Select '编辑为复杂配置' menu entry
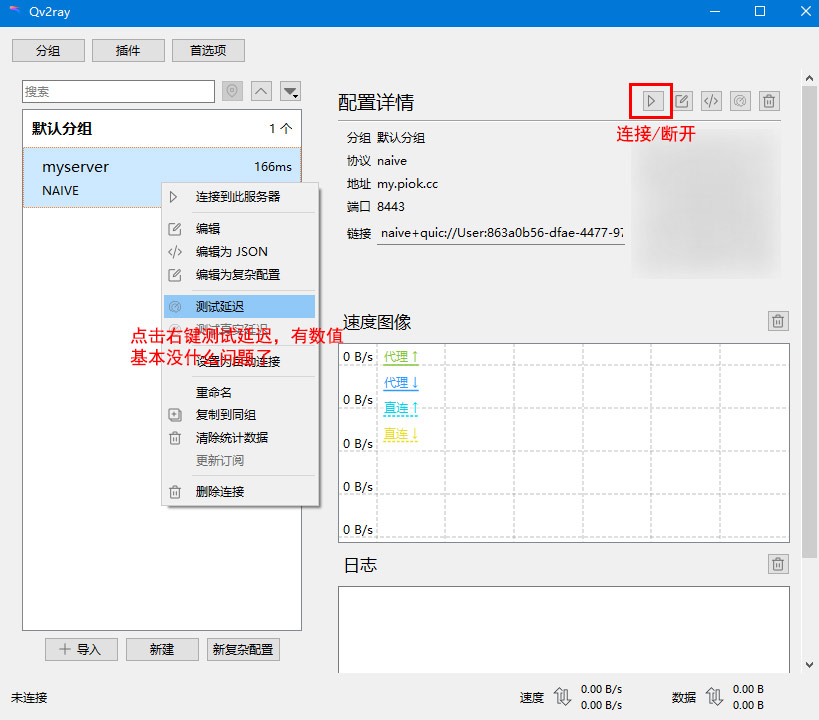Screen dimensions: 819x720 240,274
